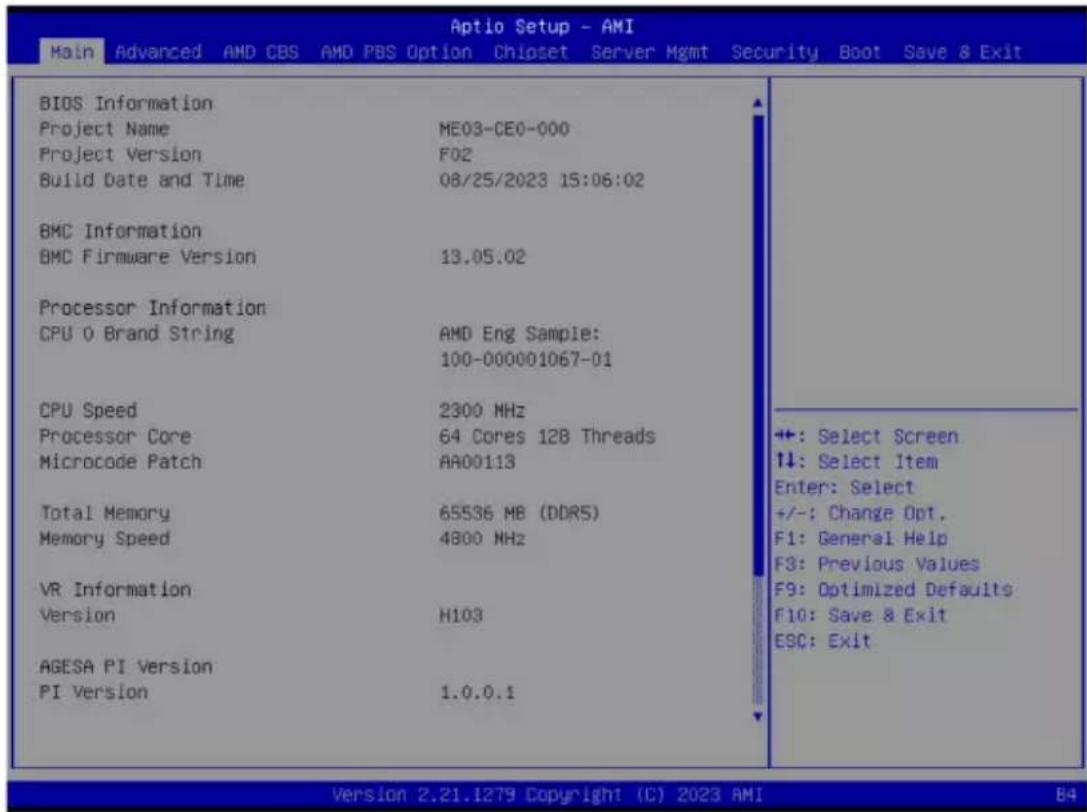Select the Total Memory label
The height and width of the screenshot is (812, 1087).
[x=104, y=513]
